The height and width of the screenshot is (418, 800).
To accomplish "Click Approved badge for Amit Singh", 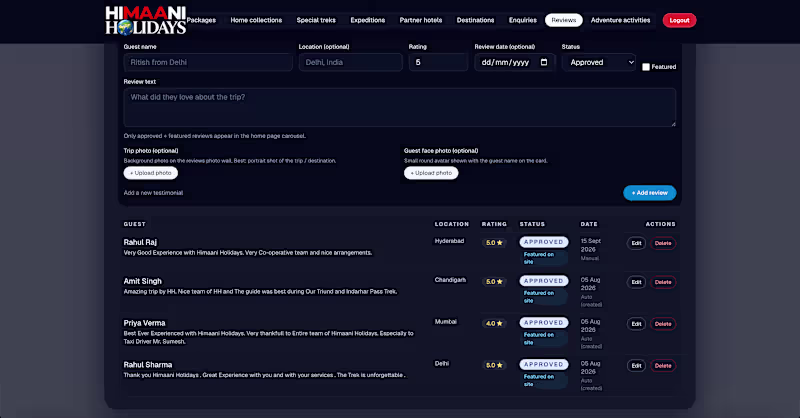I will pos(544,281).
